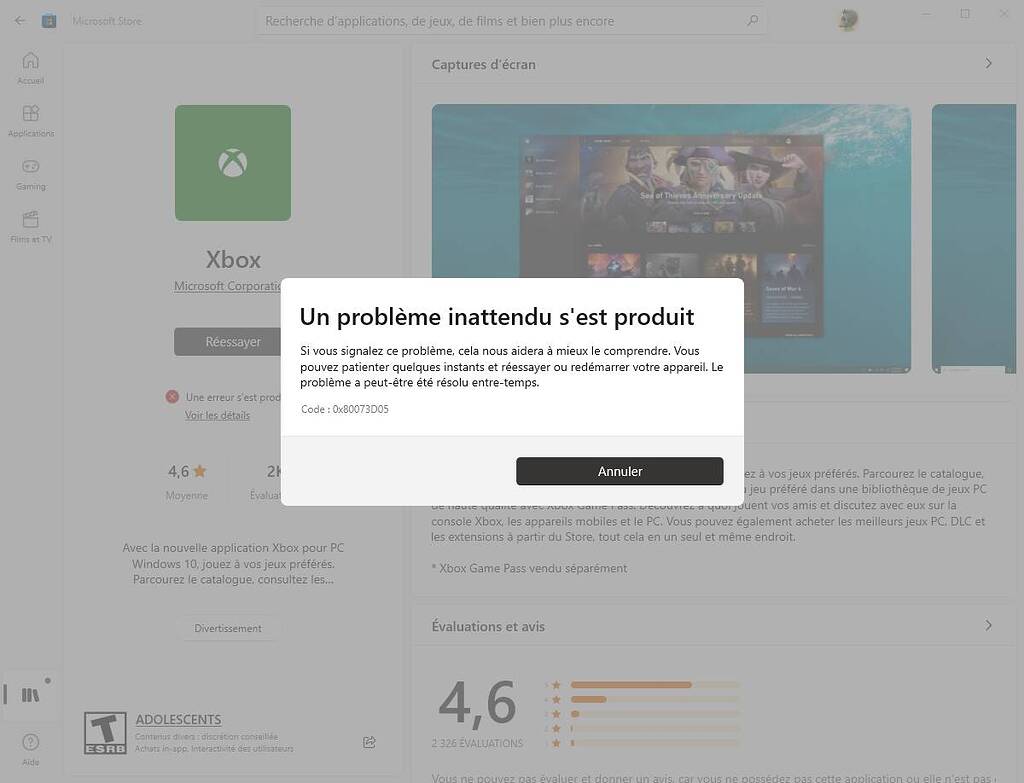Click the search magnifier icon
The width and height of the screenshot is (1024, 783).
(x=752, y=20)
